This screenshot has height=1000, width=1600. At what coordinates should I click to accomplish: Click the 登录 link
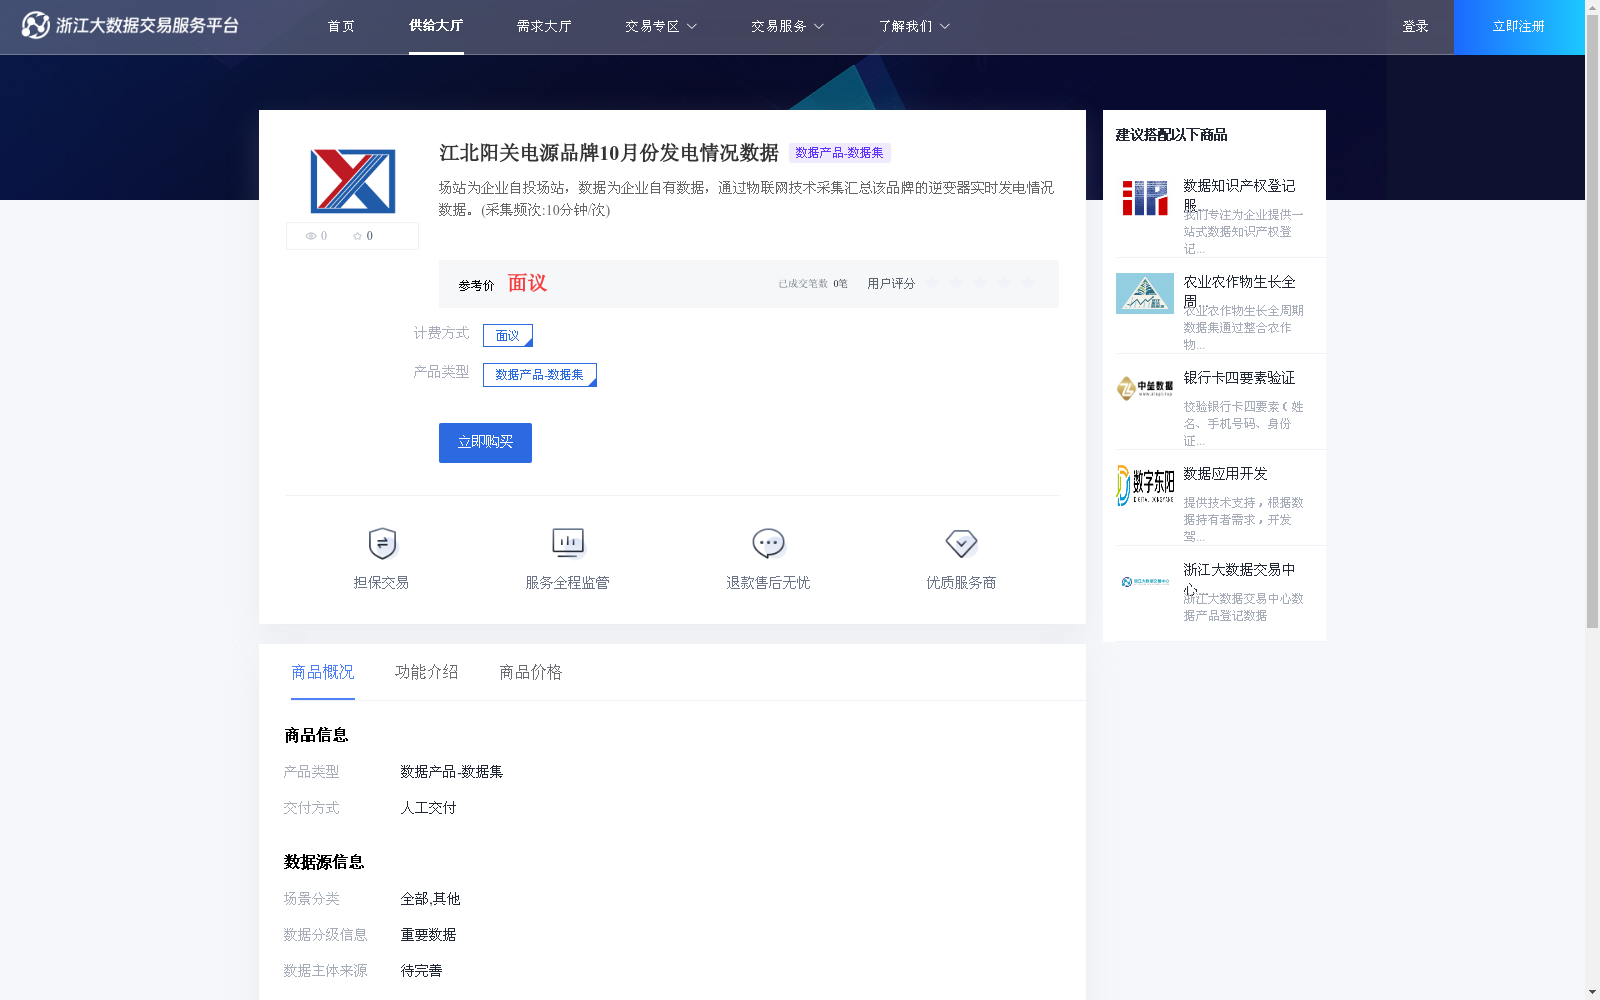click(1415, 26)
